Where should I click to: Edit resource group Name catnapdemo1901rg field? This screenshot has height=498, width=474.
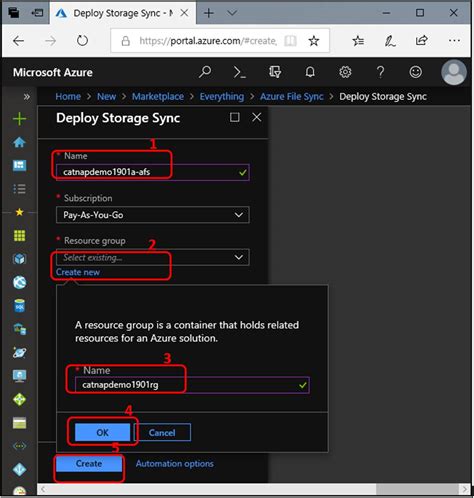192,385
